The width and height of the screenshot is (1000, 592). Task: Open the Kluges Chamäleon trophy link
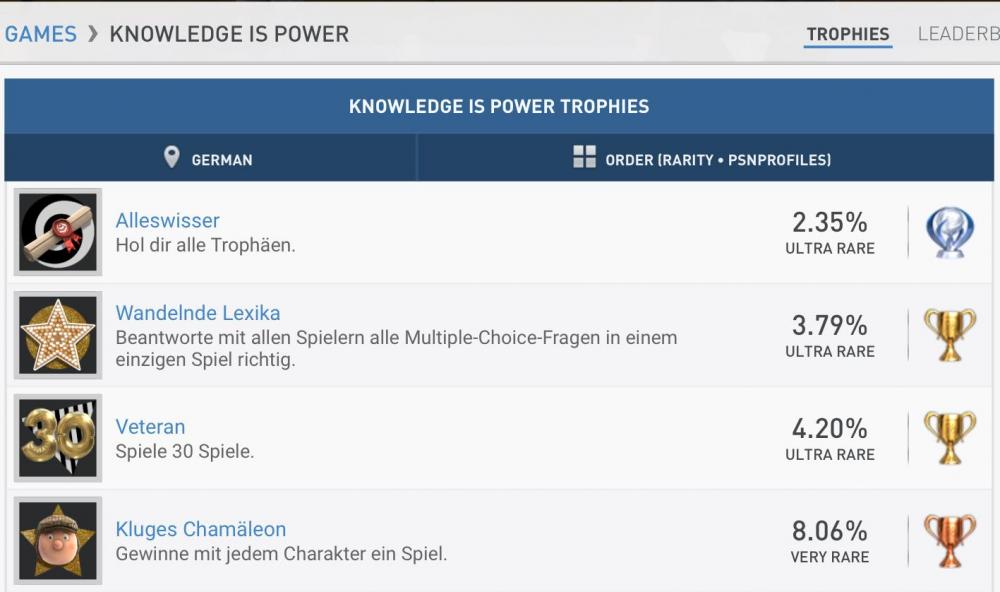point(201,529)
